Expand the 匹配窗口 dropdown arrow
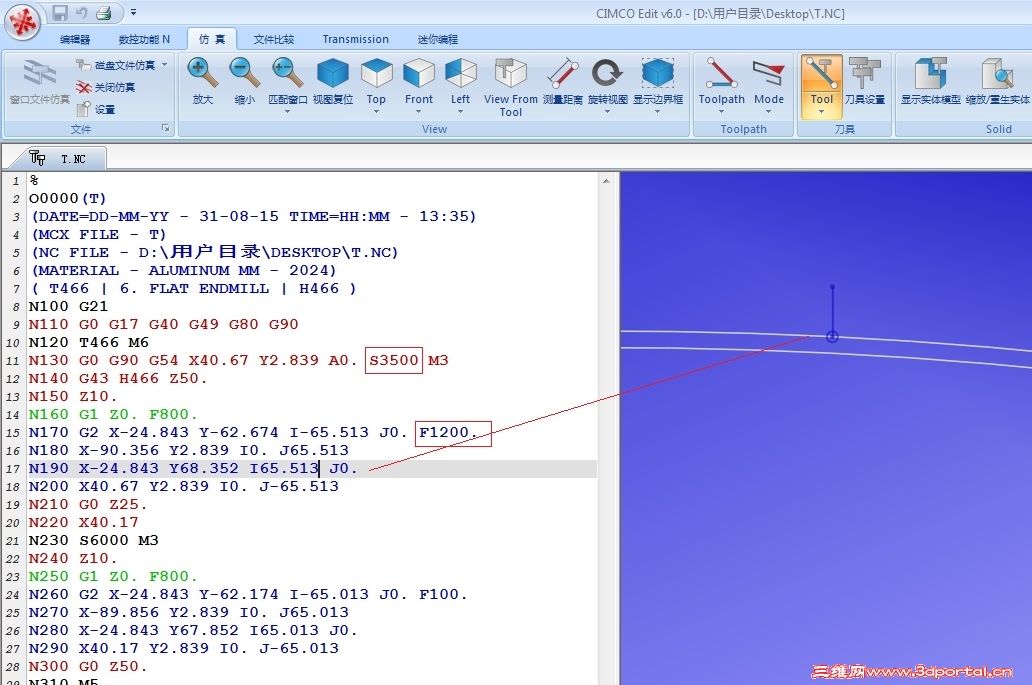This screenshot has width=1032, height=685. 288,112
